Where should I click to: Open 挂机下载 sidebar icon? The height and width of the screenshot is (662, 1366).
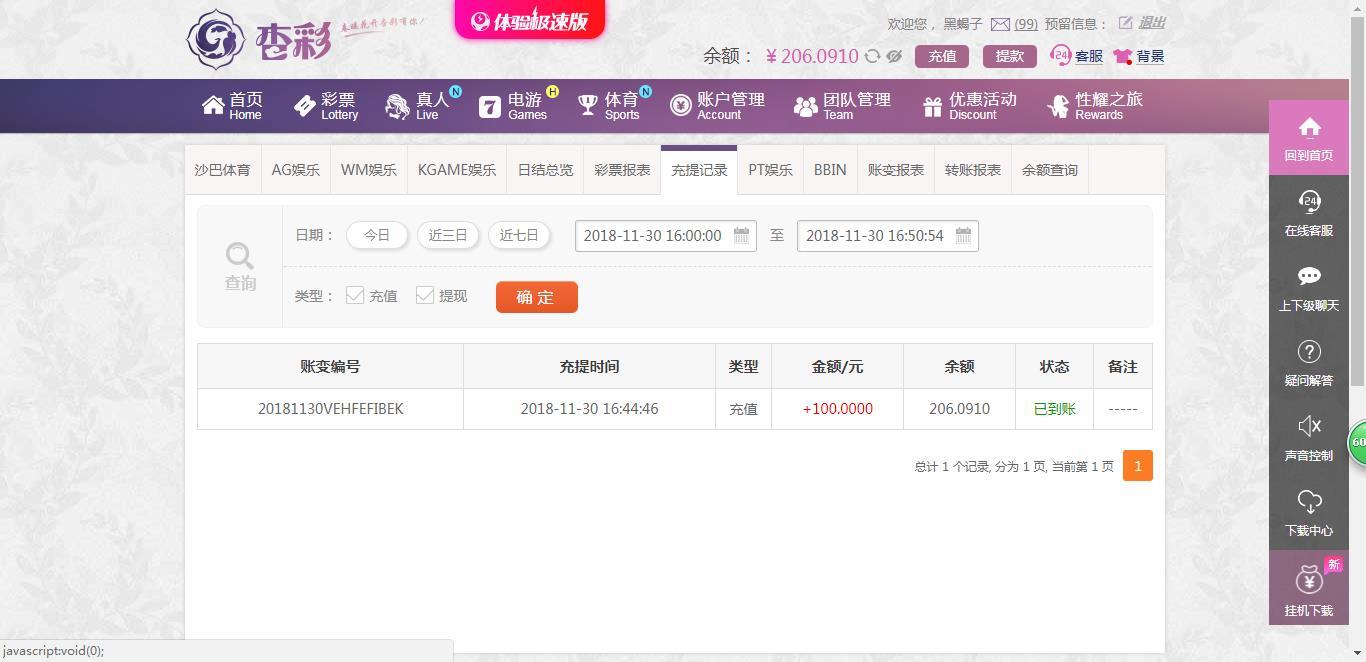pyautogui.click(x=1309, y=588)
